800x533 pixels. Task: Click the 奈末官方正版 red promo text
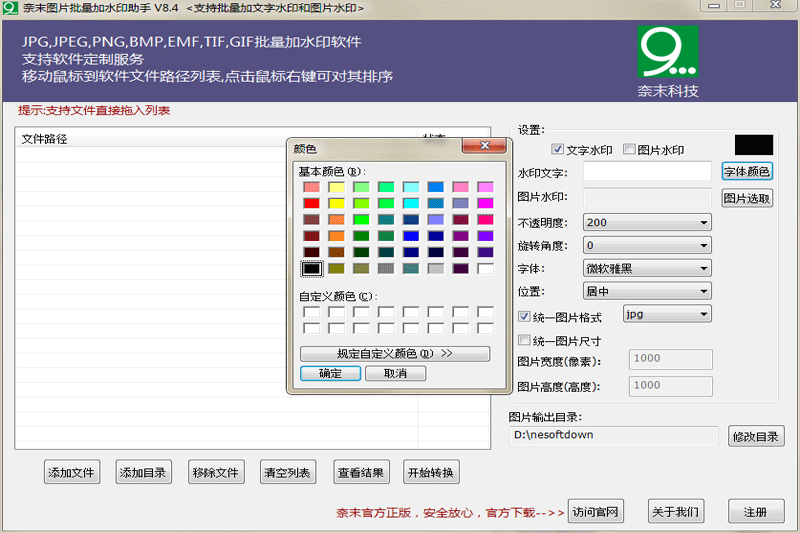tap(451, 513)
